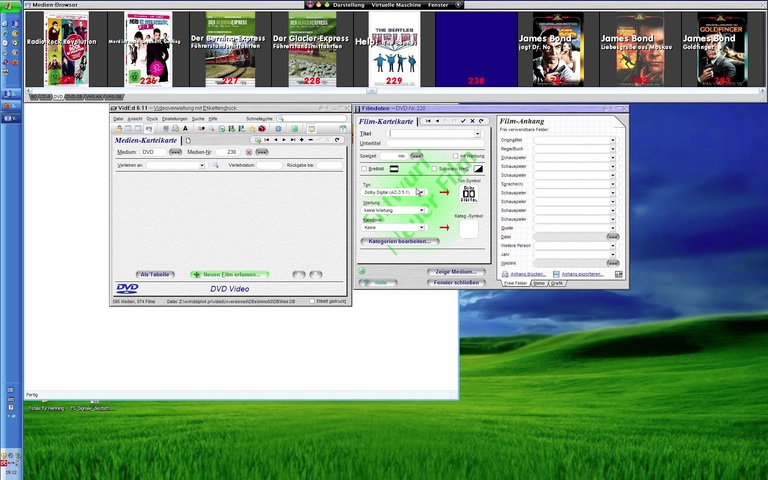768x480 pixels.
Task: Click the Medien-Browser left scroll arrow
Action: click(28, 91)
